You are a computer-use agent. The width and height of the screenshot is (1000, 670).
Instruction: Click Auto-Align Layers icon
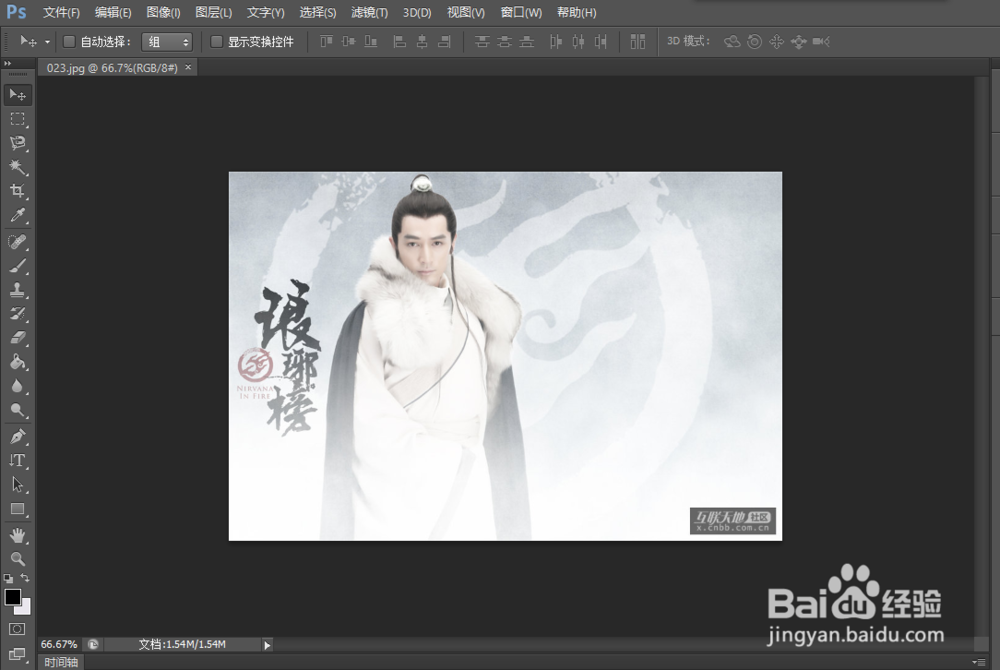pos(638,42)
